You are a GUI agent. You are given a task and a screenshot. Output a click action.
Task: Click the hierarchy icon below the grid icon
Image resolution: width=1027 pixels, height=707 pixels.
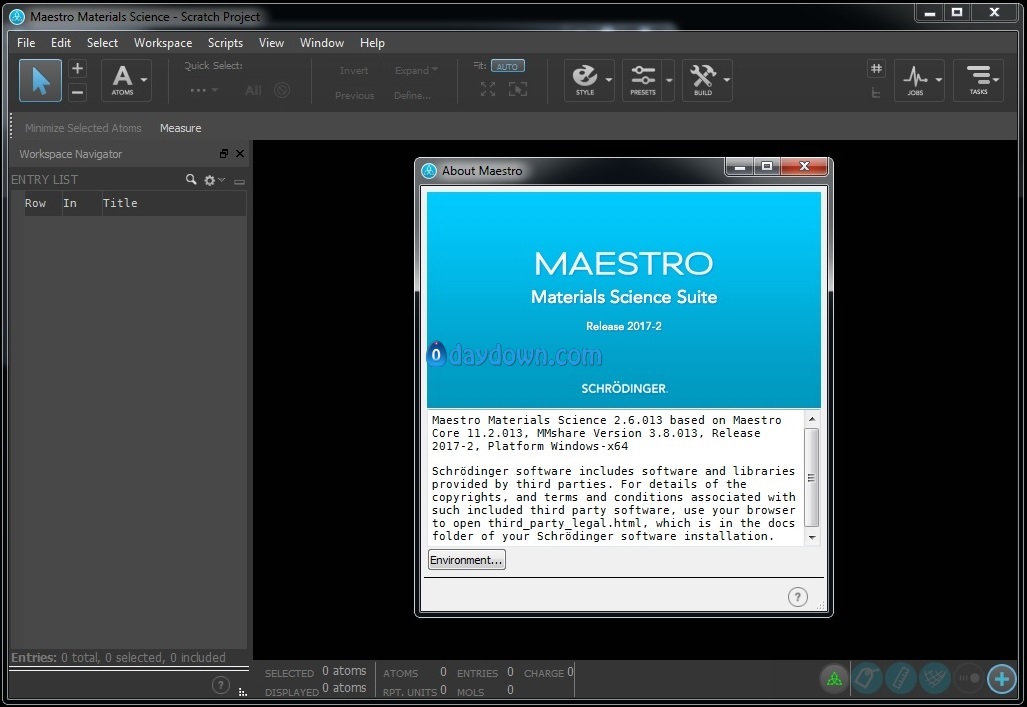[876, 92]
